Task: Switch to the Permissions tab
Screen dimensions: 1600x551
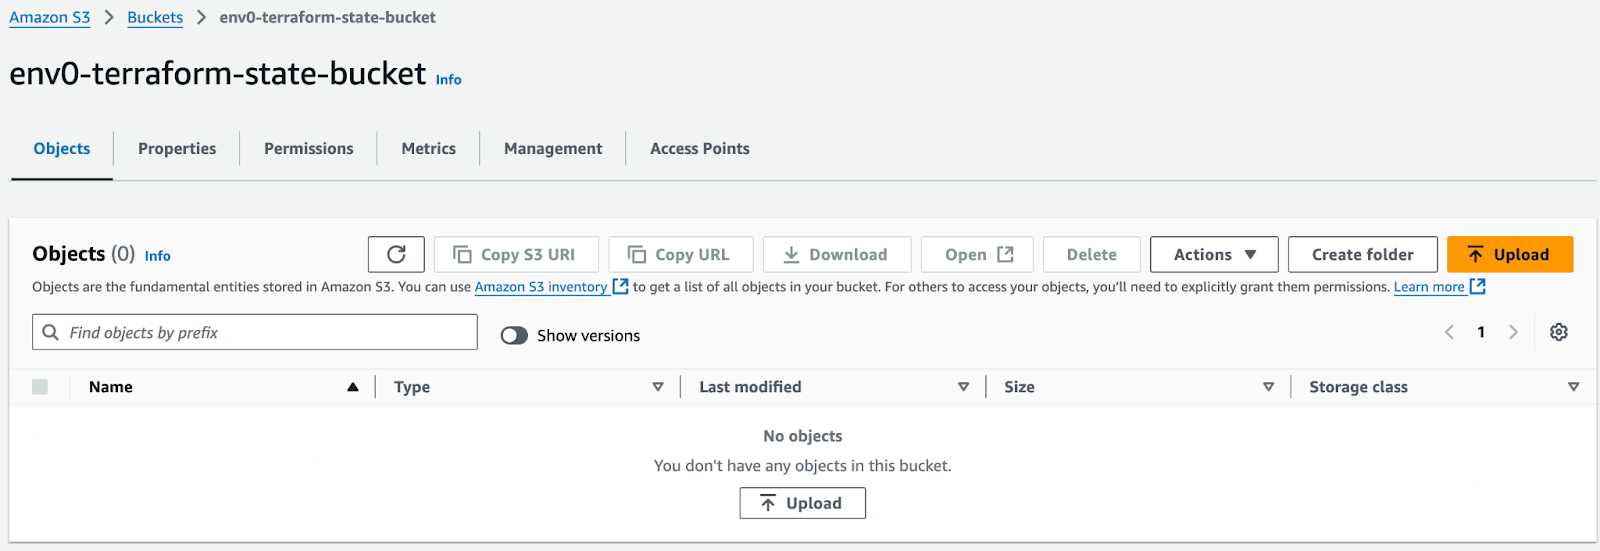Action: point(308,148)
